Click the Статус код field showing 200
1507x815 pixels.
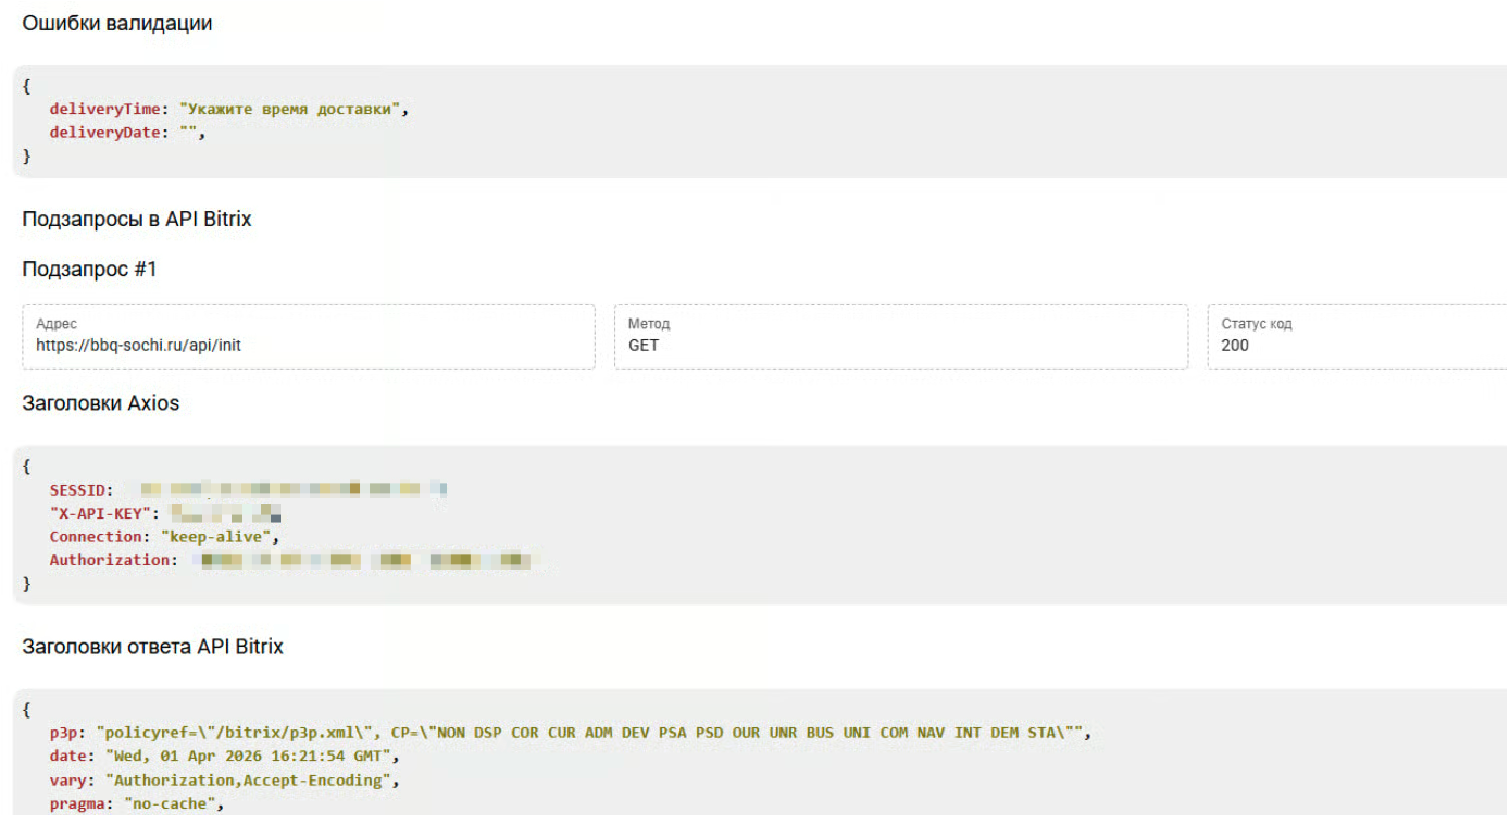(1356, 337)
